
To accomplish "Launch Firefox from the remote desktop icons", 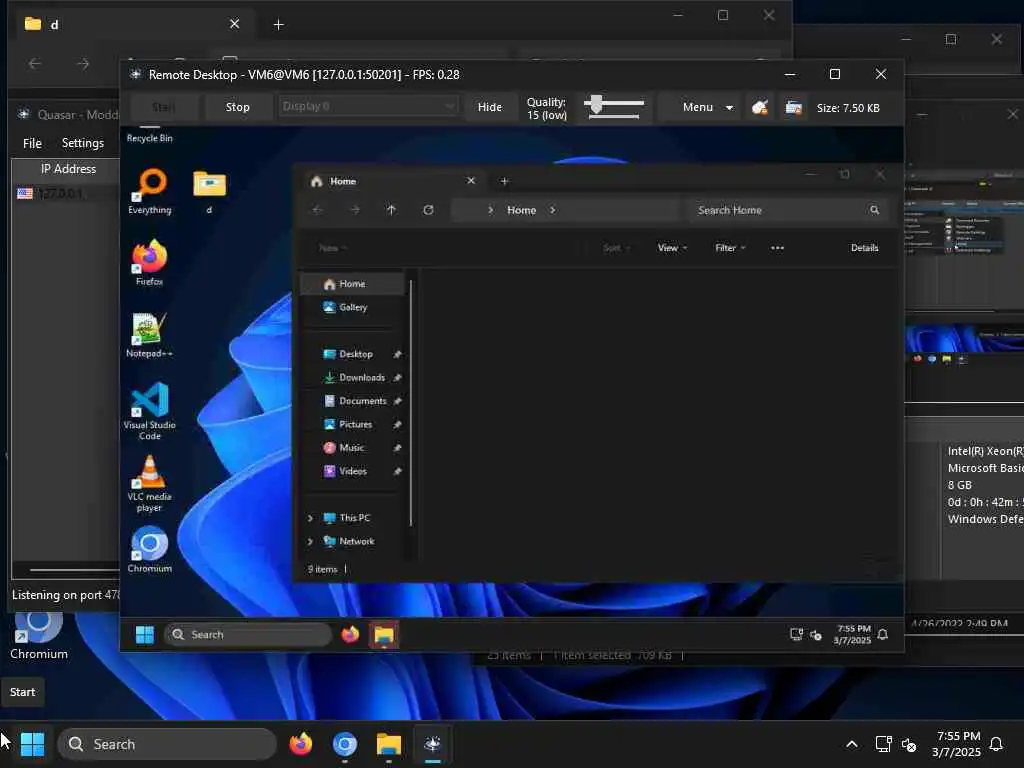I will (x=150, y=263).
